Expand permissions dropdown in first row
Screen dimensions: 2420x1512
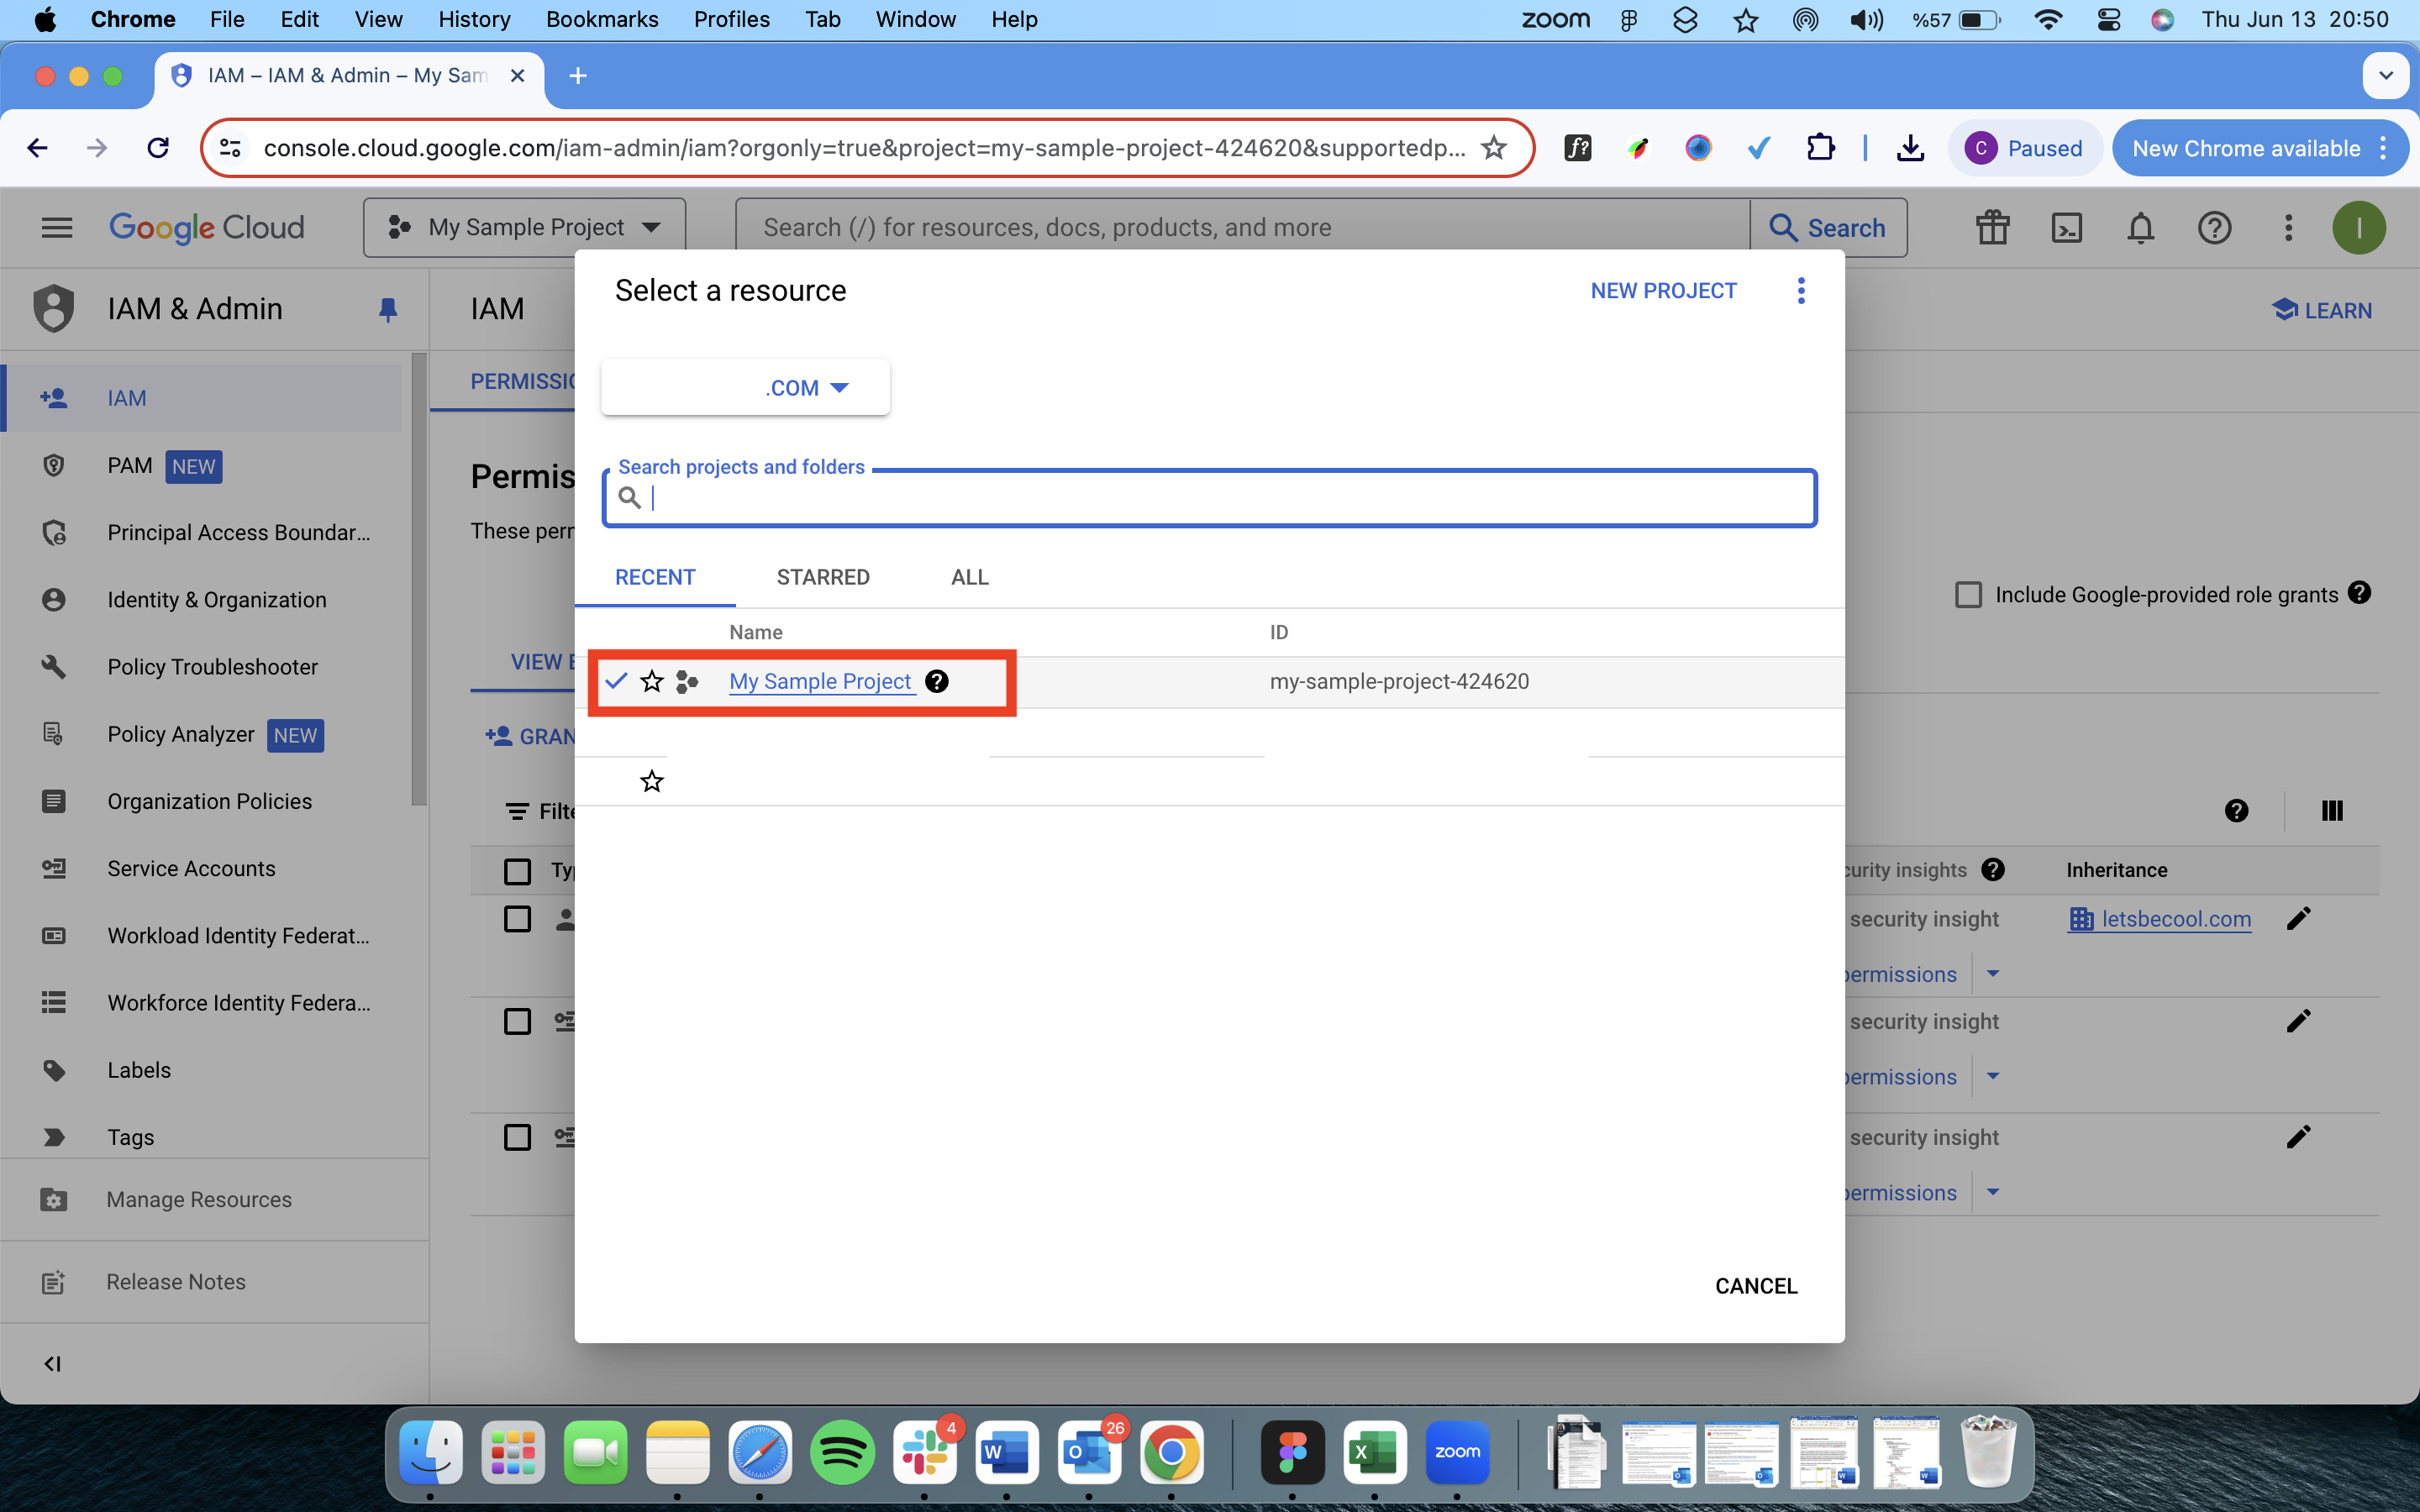[1992, 974]
